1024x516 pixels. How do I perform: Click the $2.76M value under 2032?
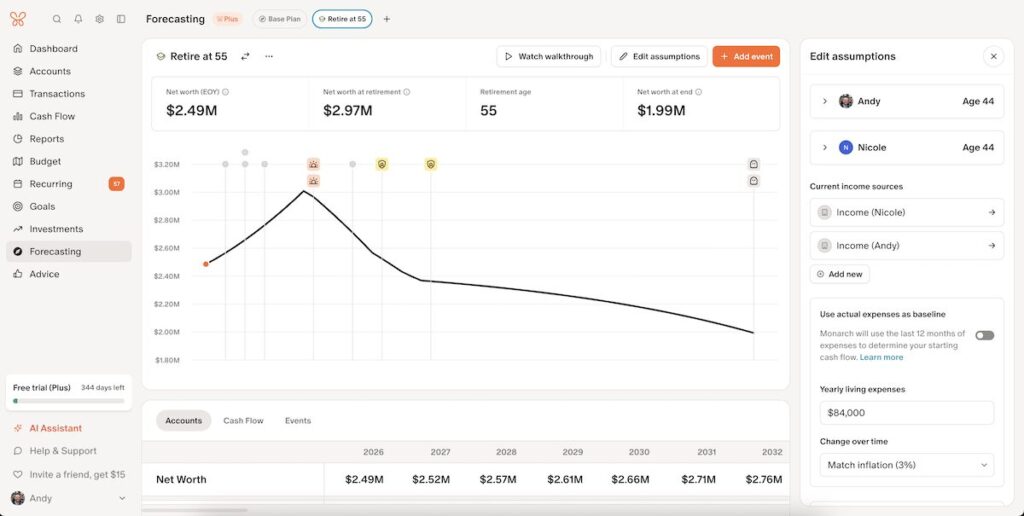point(763,479)
